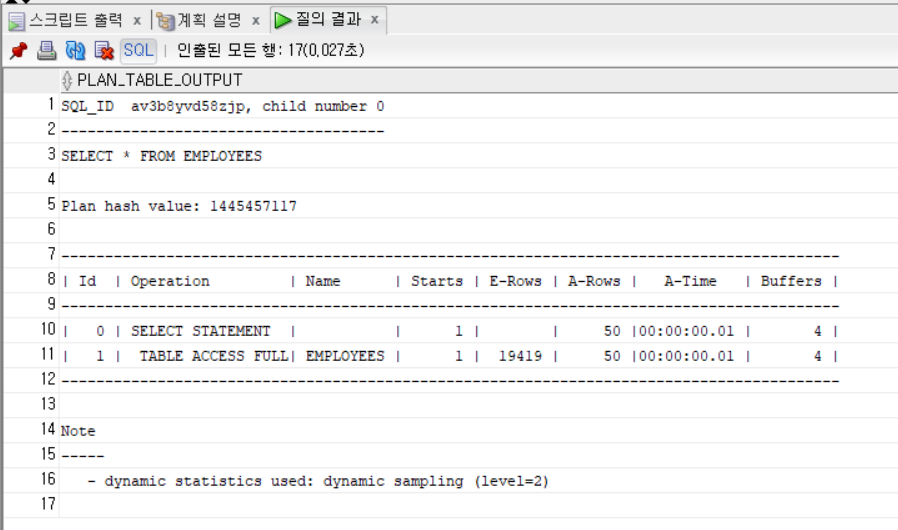Click the refresh query result icon
898x530 pixels.
75,50
